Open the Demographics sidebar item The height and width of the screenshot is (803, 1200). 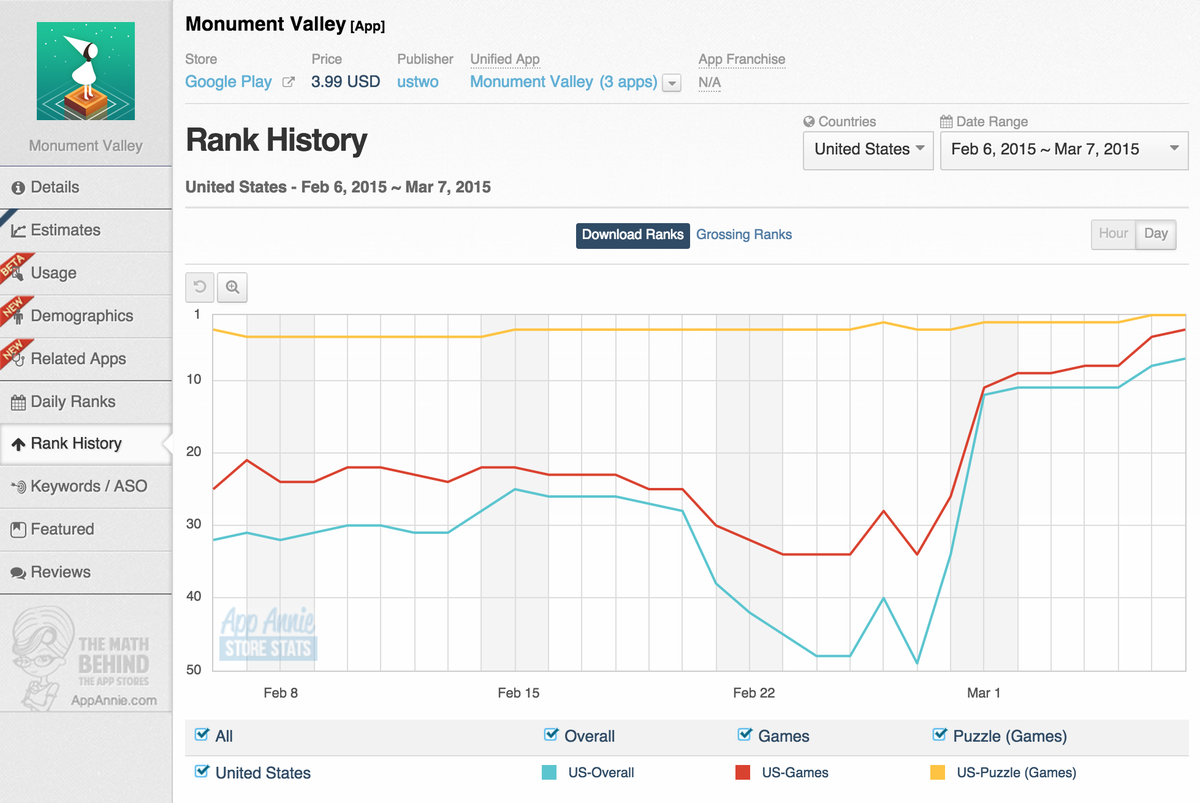(x=86, y=316)
